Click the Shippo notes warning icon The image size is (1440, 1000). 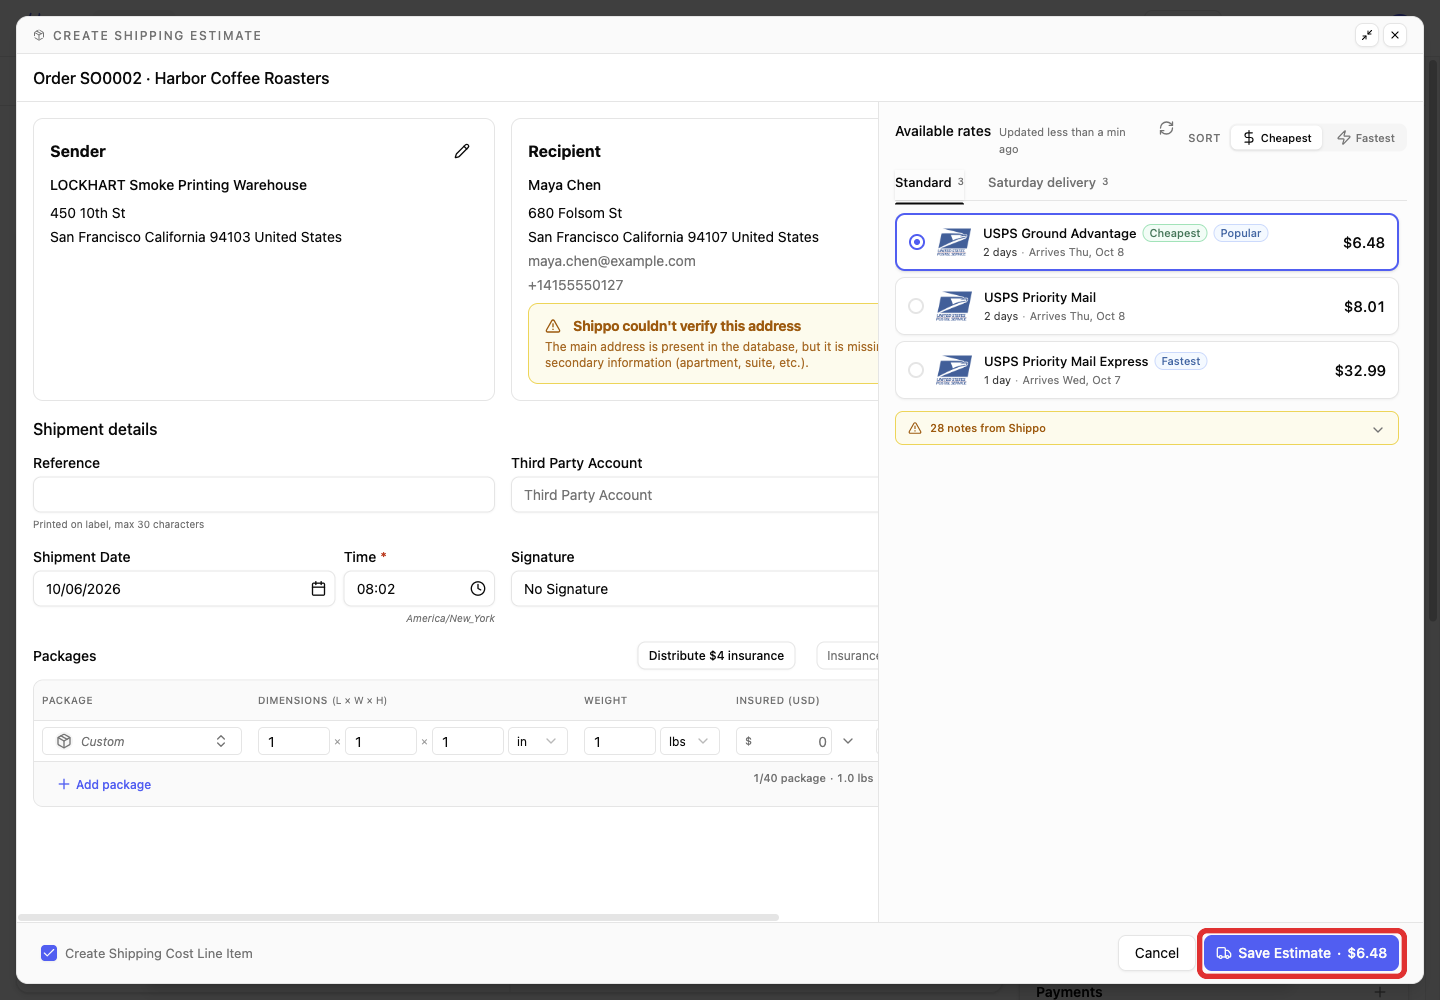tap(915, 428)
